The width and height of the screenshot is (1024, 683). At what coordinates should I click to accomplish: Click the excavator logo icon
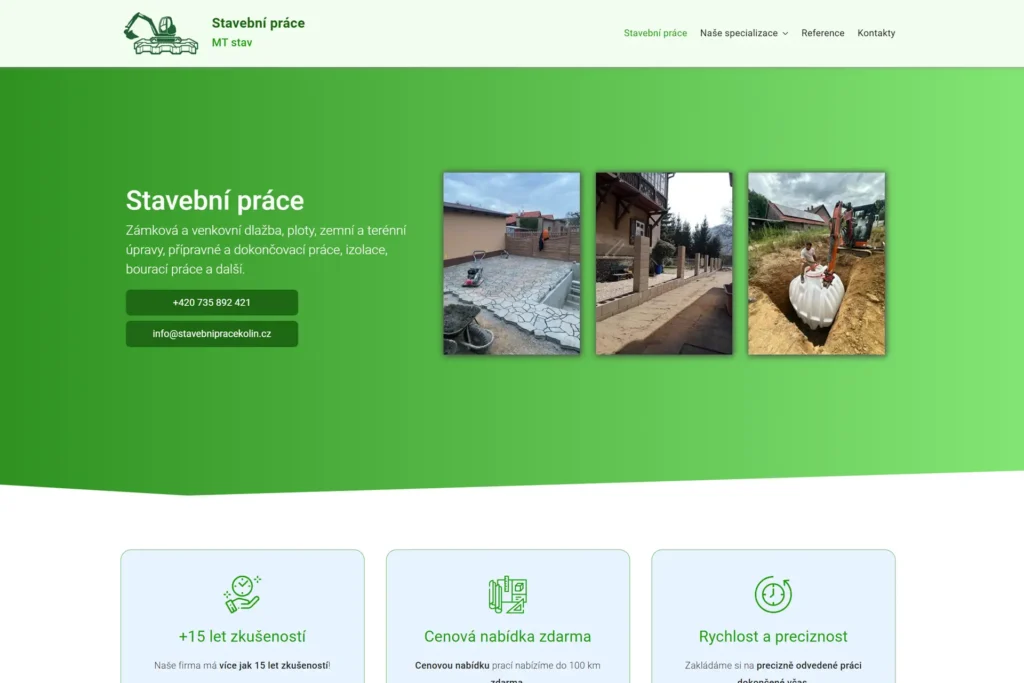[x=161, y=33]
